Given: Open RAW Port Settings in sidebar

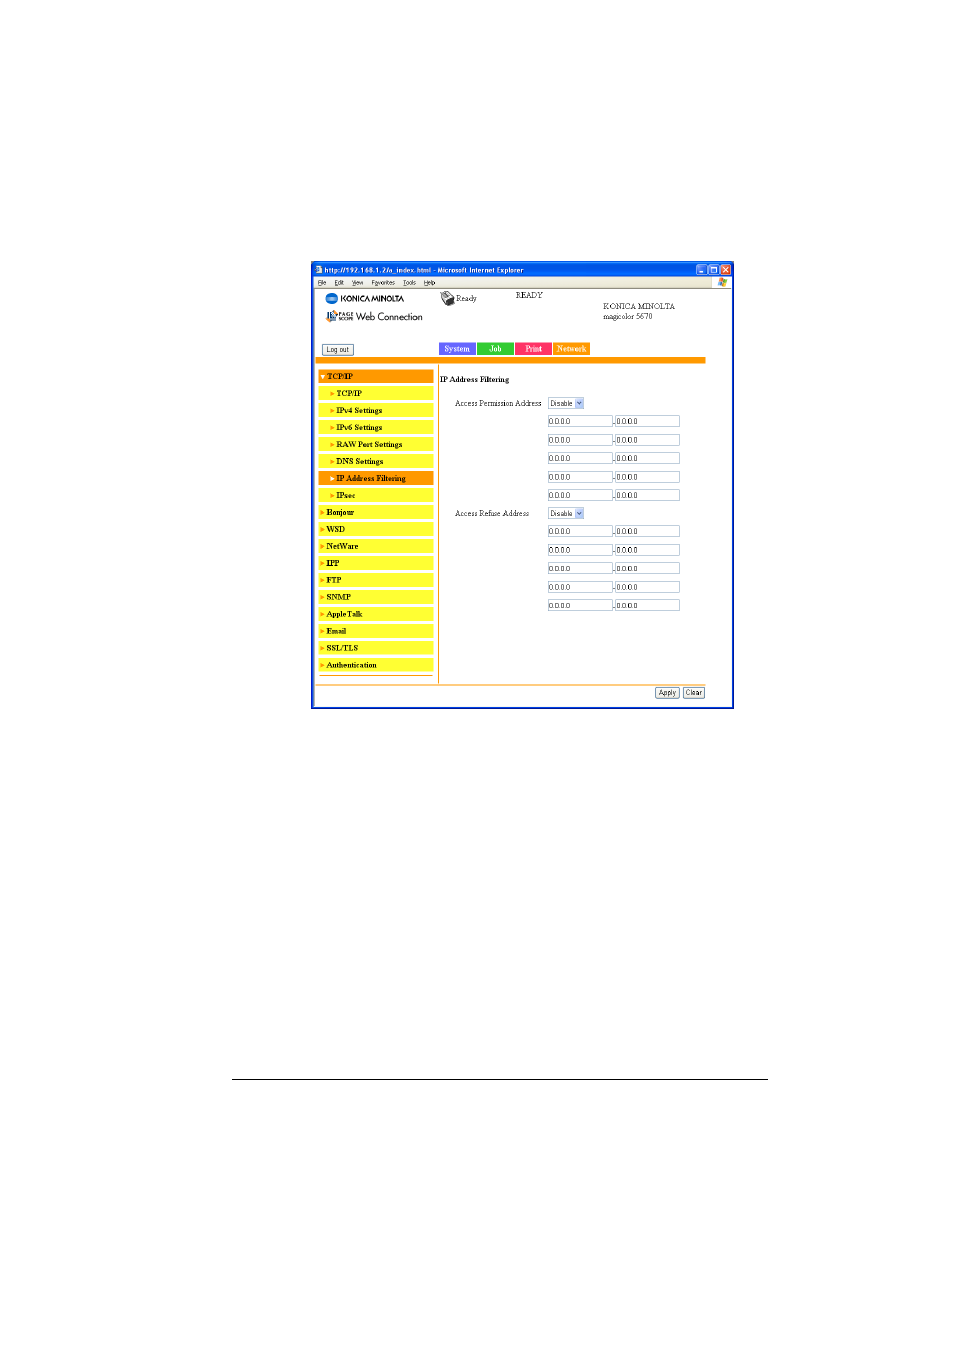Looking at the screenshot, I should point(376,445).
